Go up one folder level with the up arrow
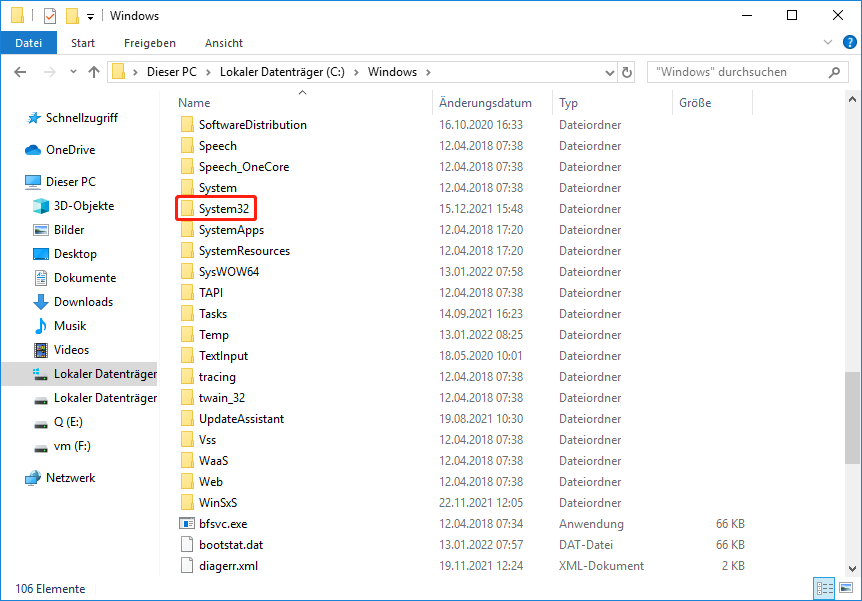Screen dimensions: 862x601 coord(94,72)
